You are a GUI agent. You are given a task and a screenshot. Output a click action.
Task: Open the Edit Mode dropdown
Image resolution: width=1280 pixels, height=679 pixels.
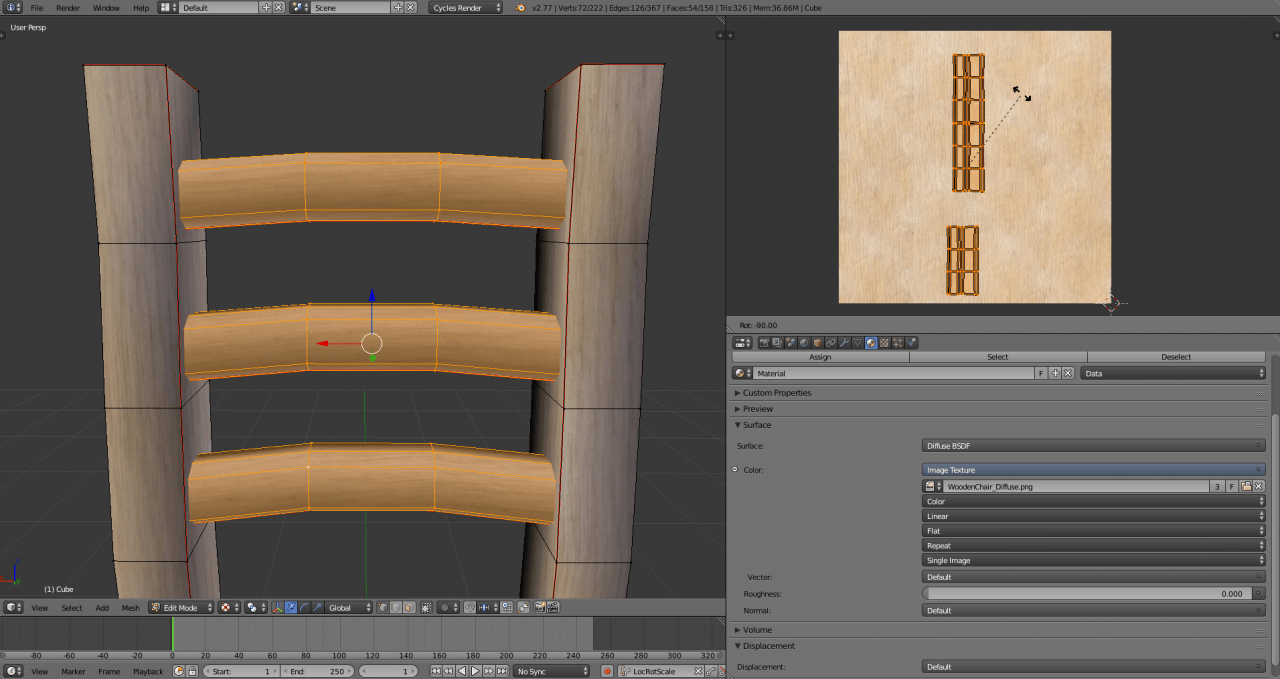181,607
